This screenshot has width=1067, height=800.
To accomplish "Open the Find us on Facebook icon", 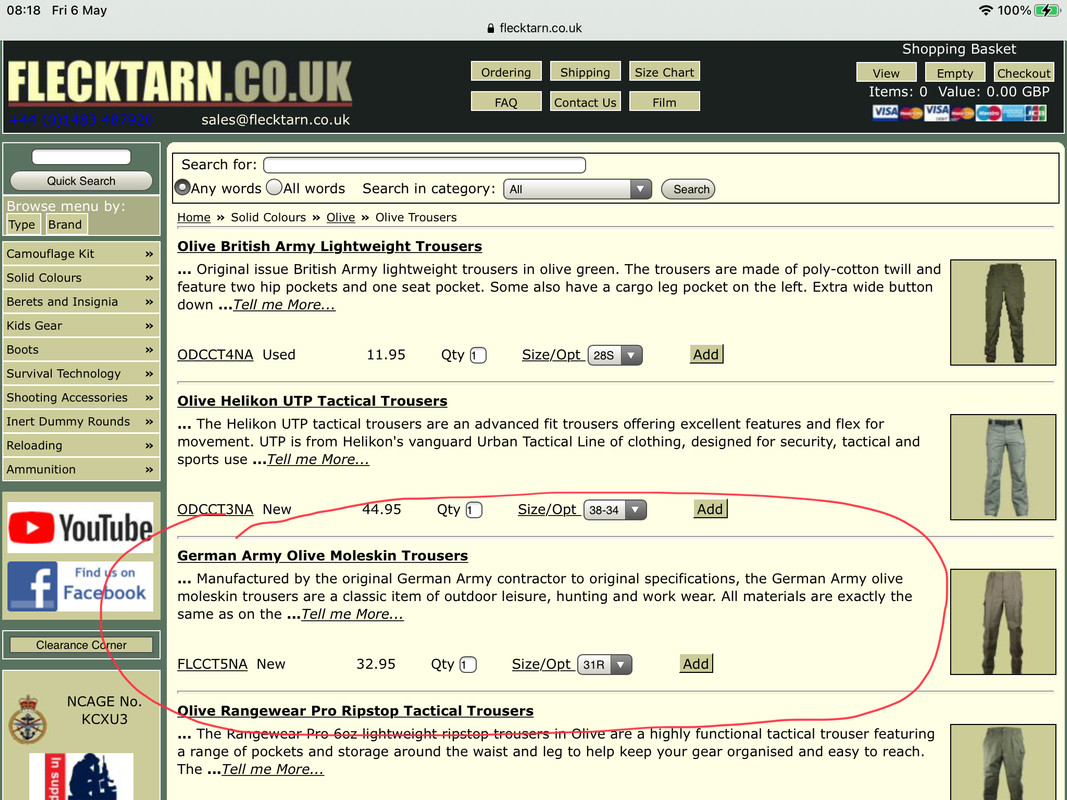I will coord(80,586).
